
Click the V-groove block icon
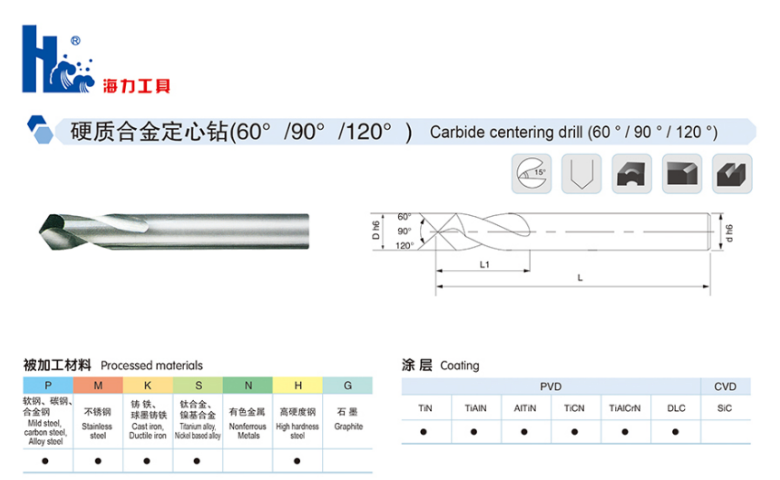click(x=732, y=173)
